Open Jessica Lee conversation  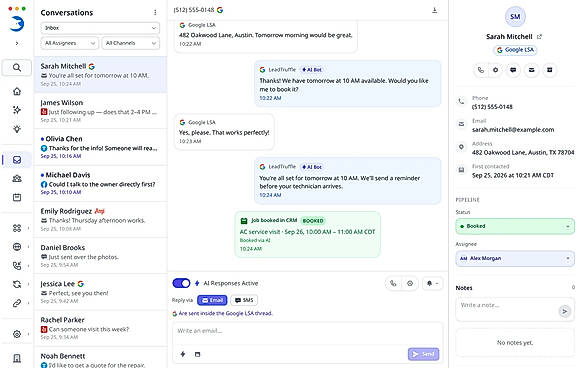100,292
